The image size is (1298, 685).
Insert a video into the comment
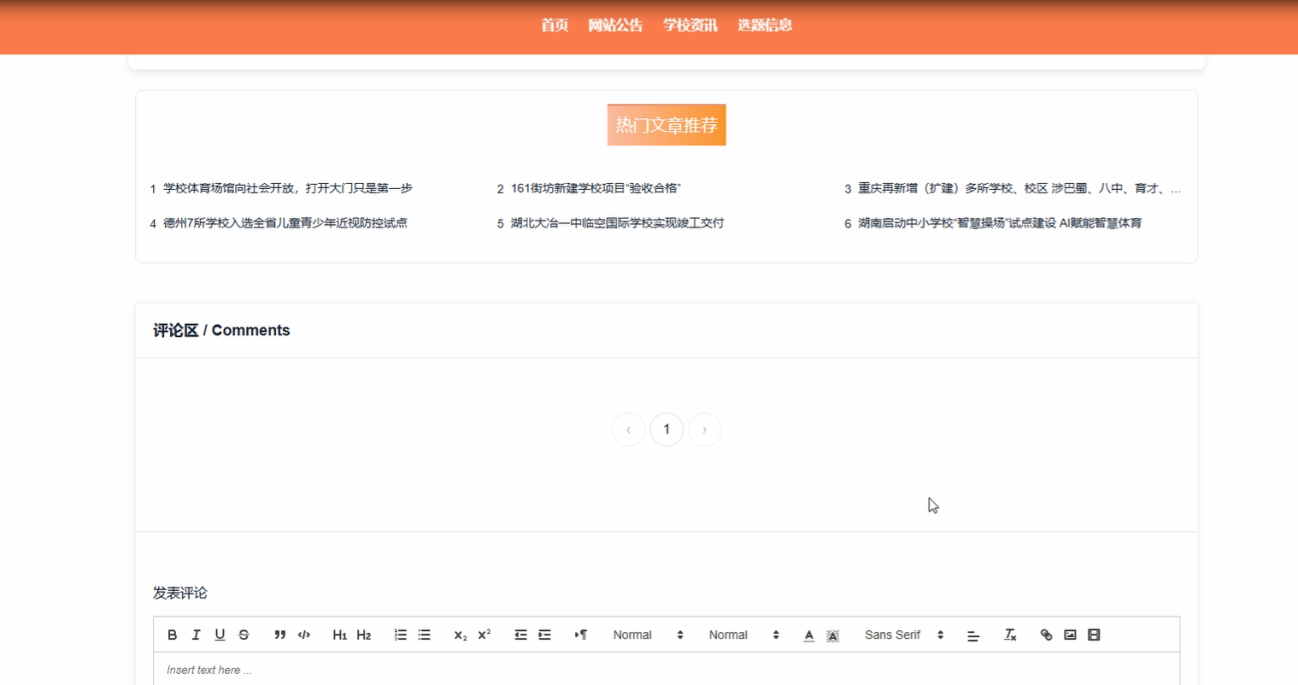[1094, 635]
